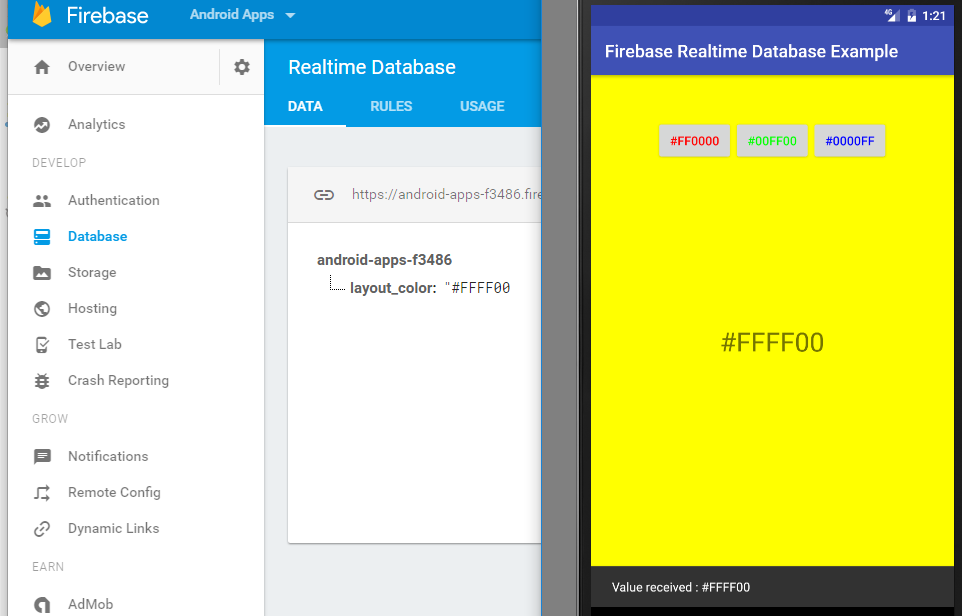Click the Realtime Database heading

[372, 67]
